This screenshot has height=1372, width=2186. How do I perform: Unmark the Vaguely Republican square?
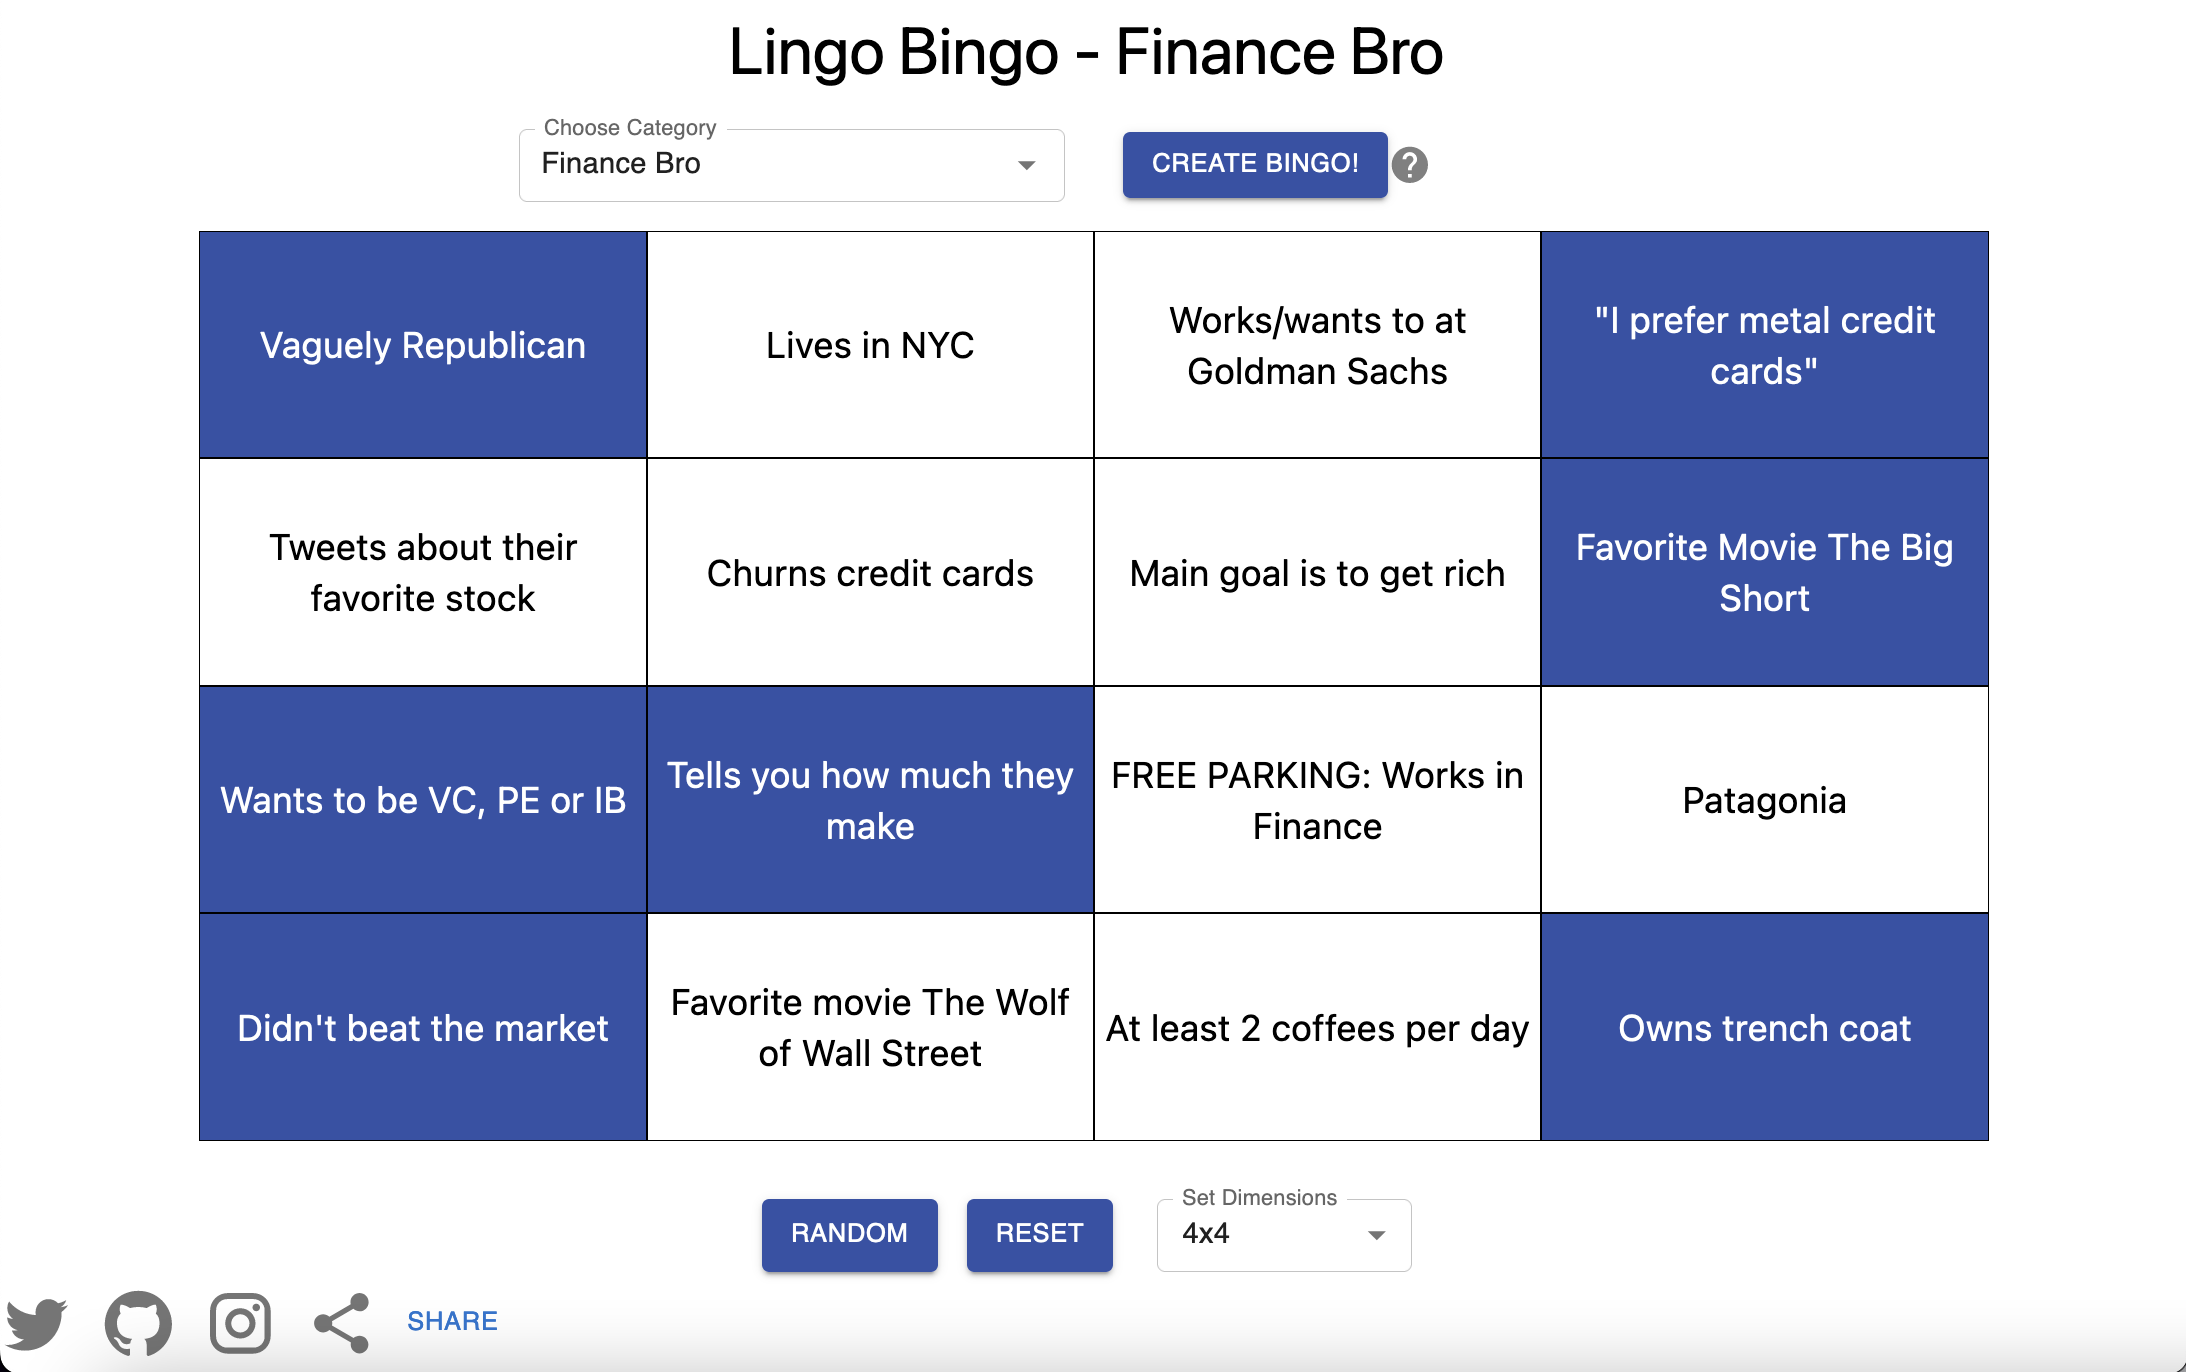[x=423, y=345]
